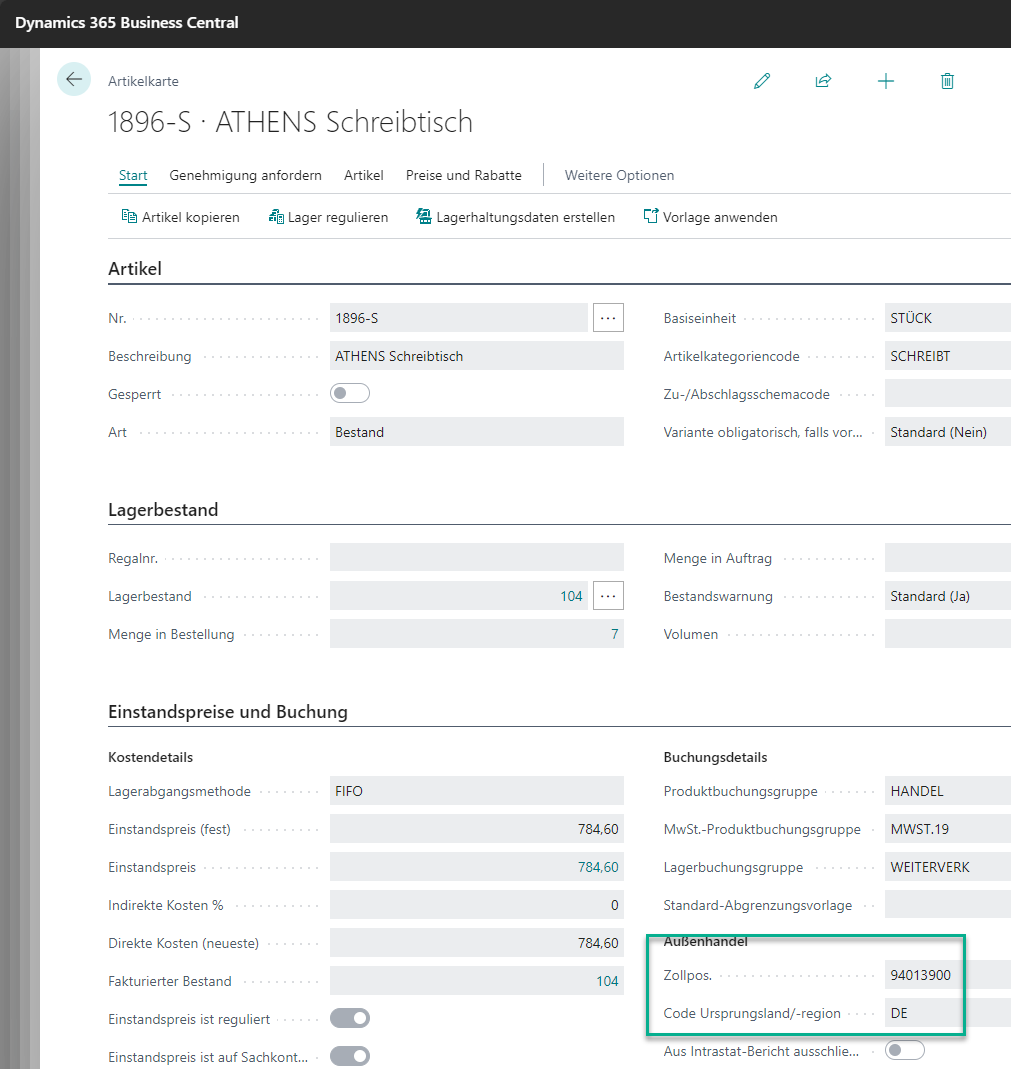1011x1069 pixels.
Task: Click the share icon
Action: pos(823,81)
